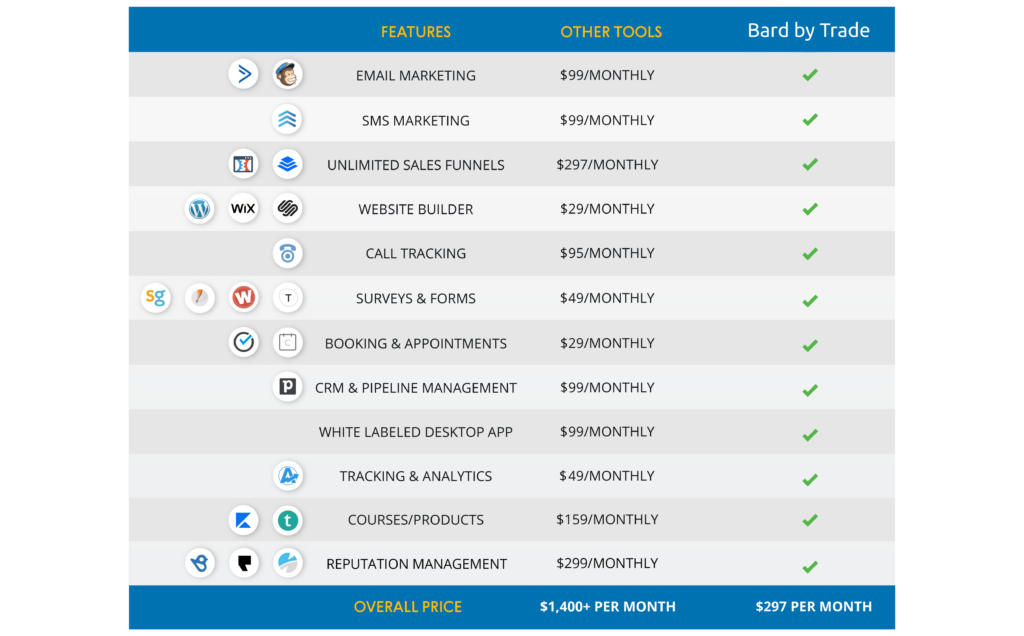Select the Kajabi 'K' icon
Screen dimensions: 1024x636
[243, 520]
